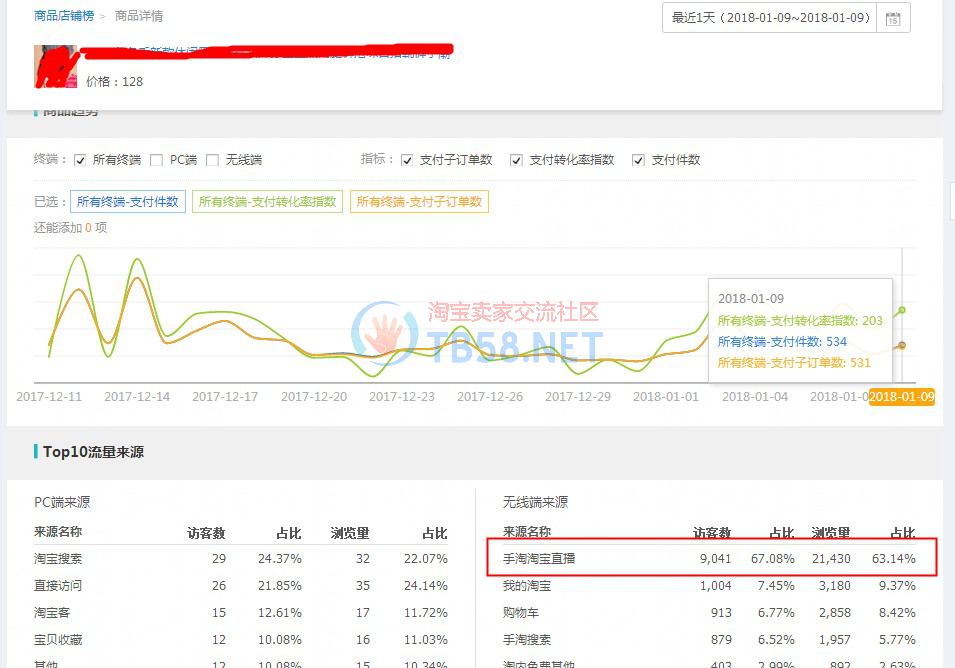This screenshot has width=955, height=668.
Task: Enable the PC端 checkbox
Action: pyautogui.click(x=156, y=160)
